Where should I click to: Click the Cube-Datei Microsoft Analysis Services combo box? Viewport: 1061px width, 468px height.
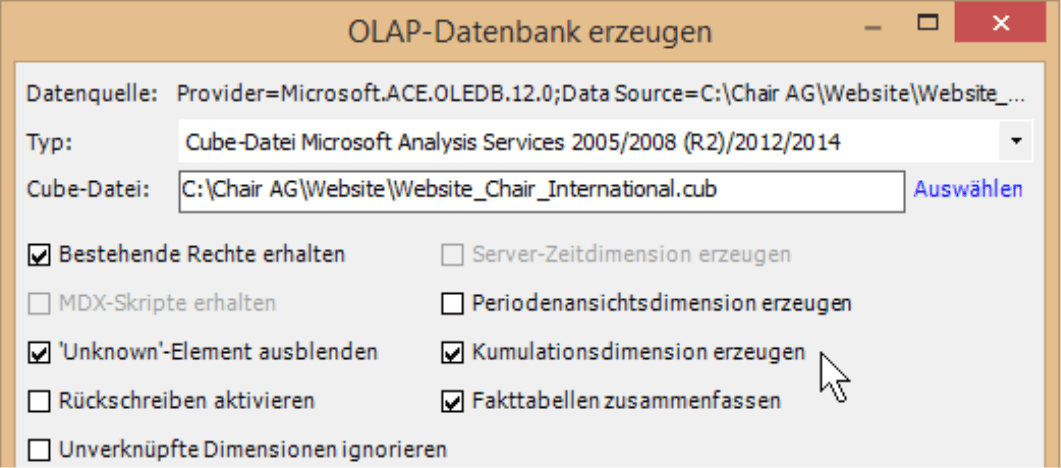[x=590, y=142]
